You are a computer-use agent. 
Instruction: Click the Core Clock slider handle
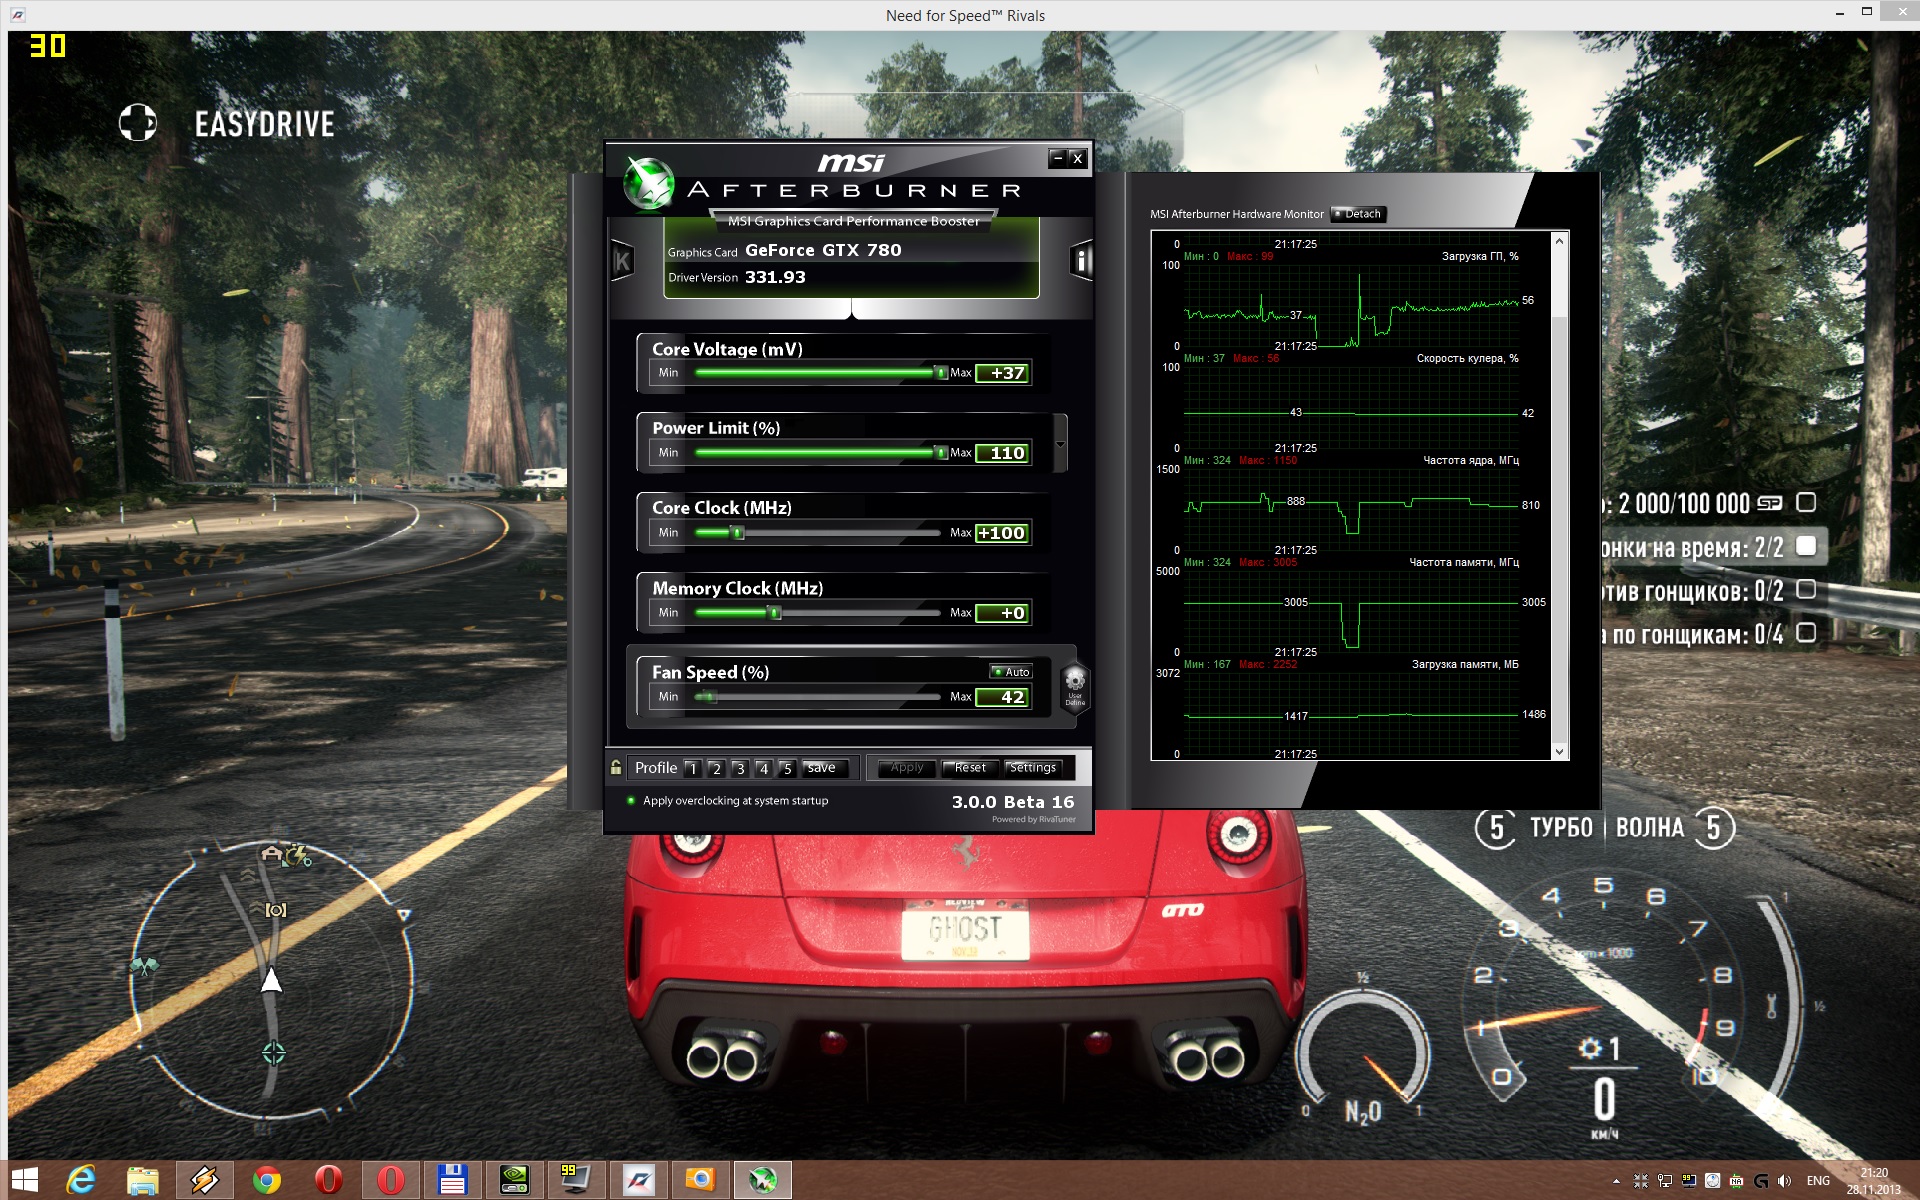pos(738,533)
